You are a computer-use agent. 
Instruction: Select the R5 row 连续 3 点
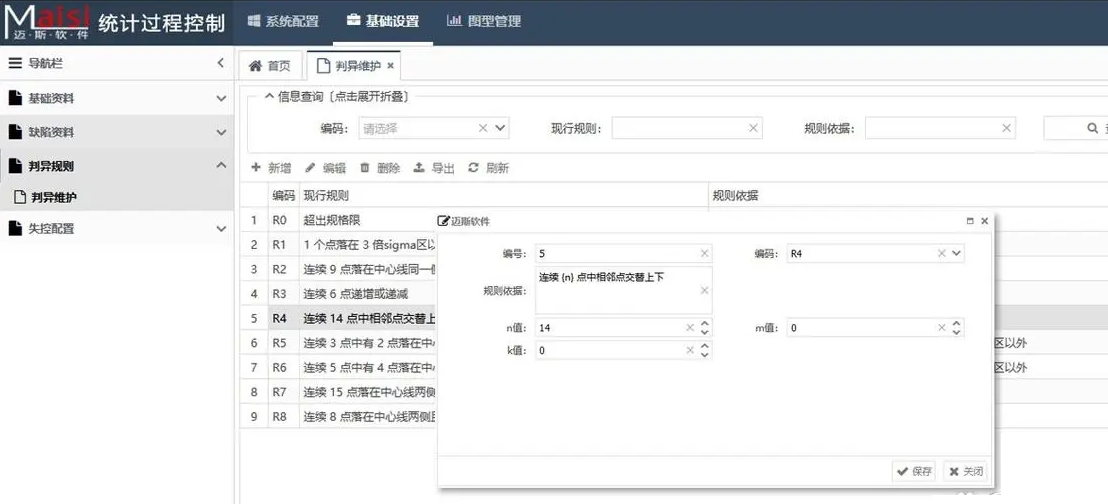pos(339,343)
